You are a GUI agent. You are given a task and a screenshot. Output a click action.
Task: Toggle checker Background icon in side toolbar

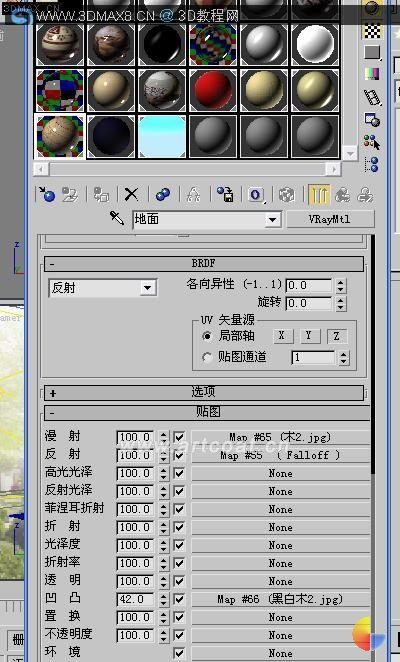[x=372, y=31]
